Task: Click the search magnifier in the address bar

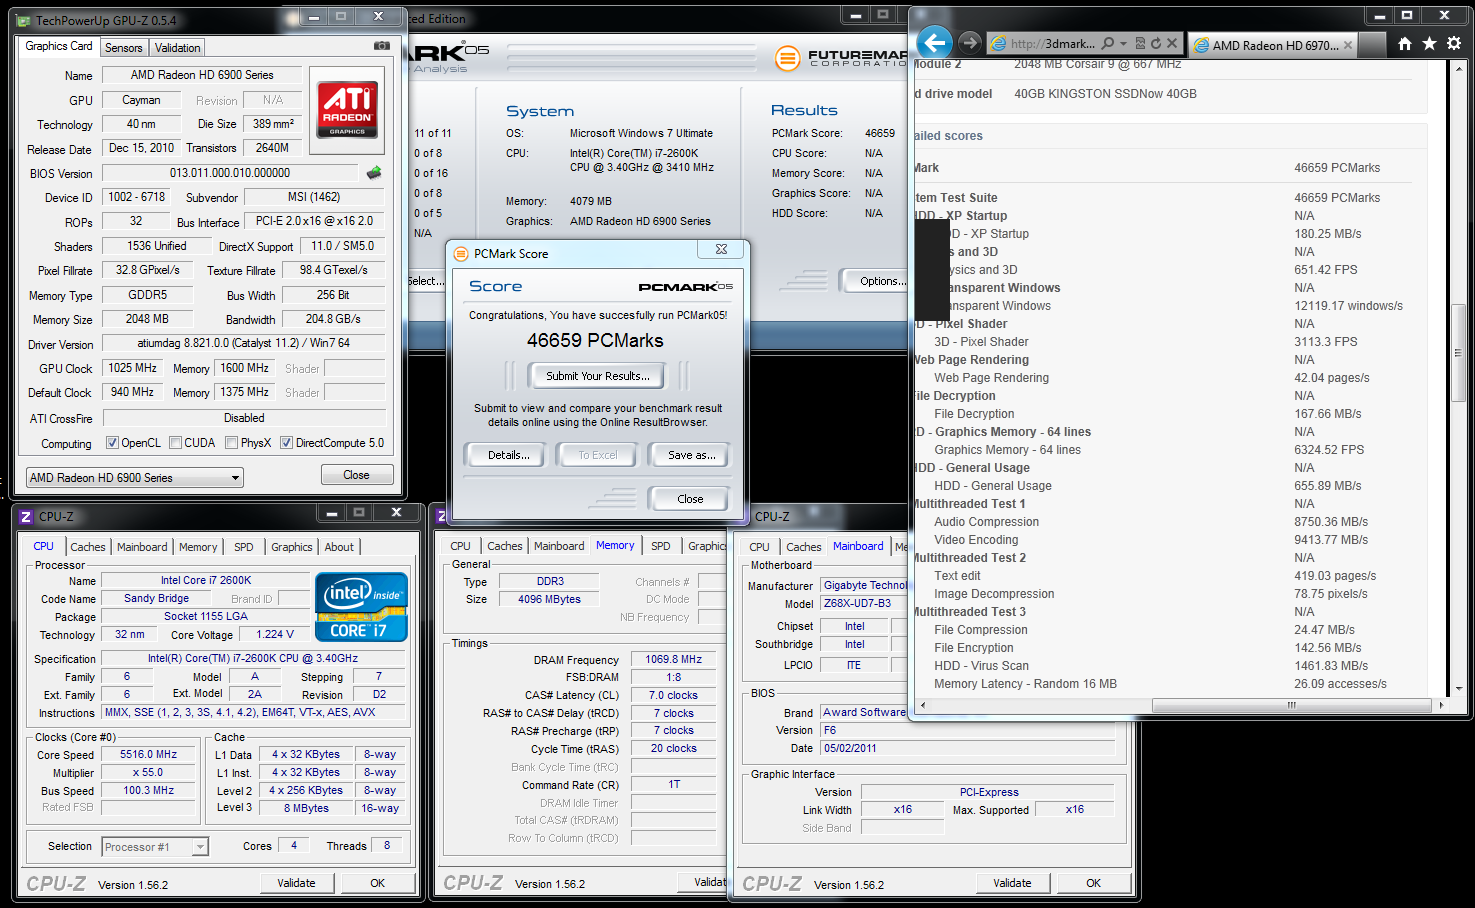Action: (x=1108, y=44)
